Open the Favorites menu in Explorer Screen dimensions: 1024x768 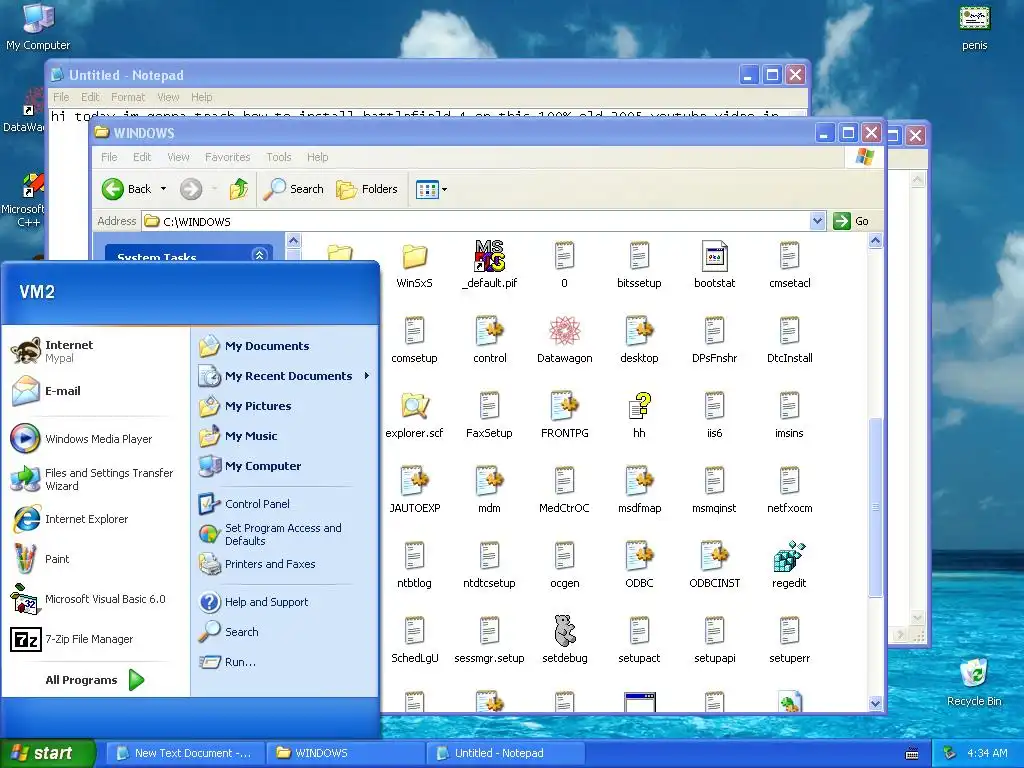click(x=227, y=157)
